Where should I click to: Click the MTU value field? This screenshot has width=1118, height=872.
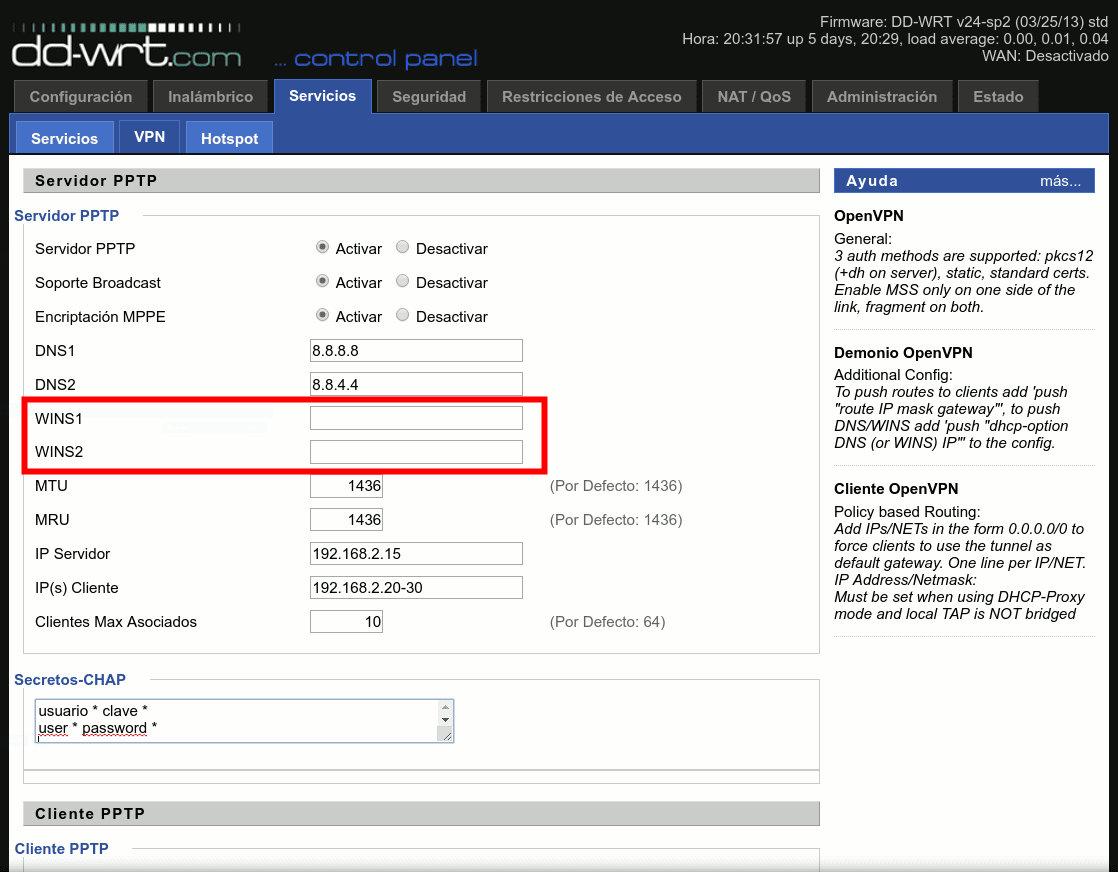pyautogui.click(x=347, y=486)
